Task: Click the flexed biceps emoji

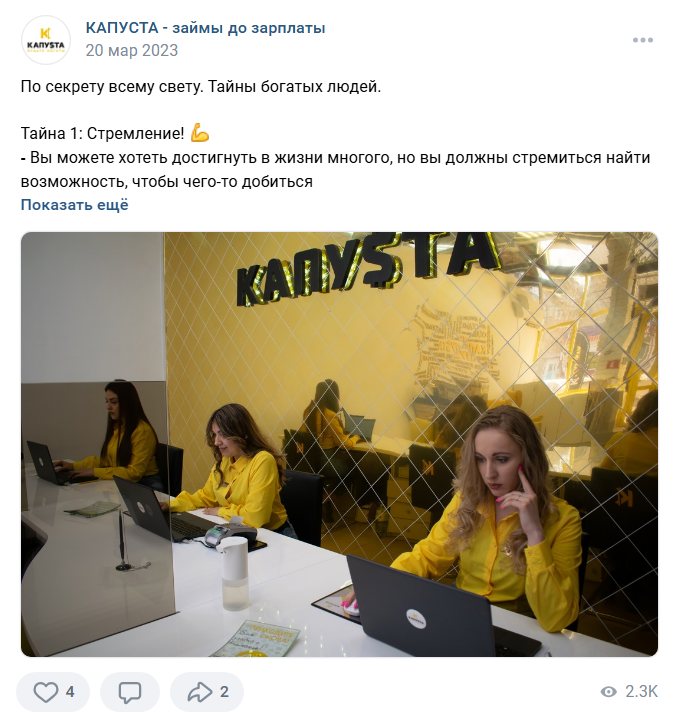Action: (x=200, y=132)
